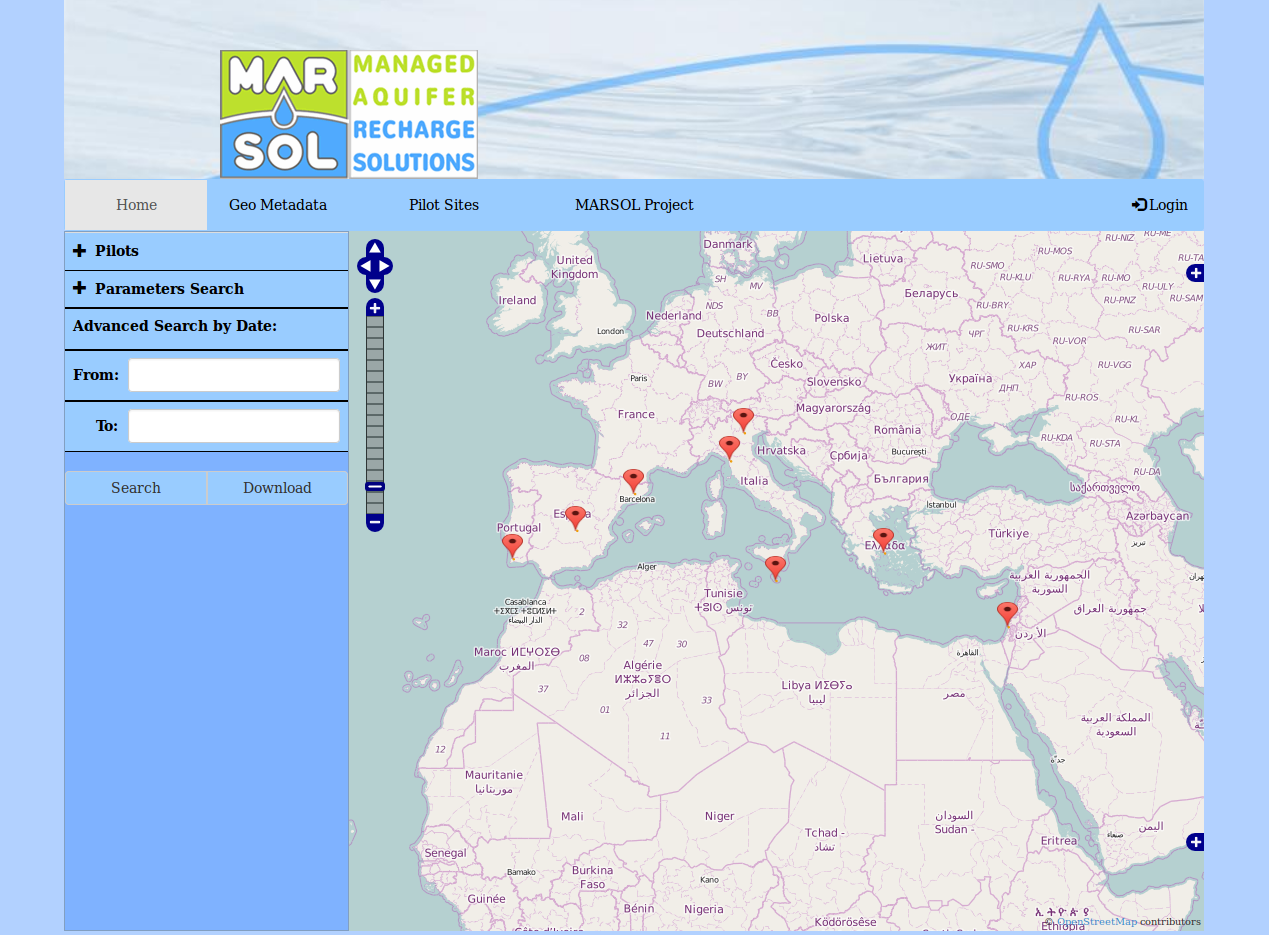Image resolution: width=1269 pixels, height=935 pixels.
Task: Open the OpenStreetMap attribution link
Action: 1097,922
